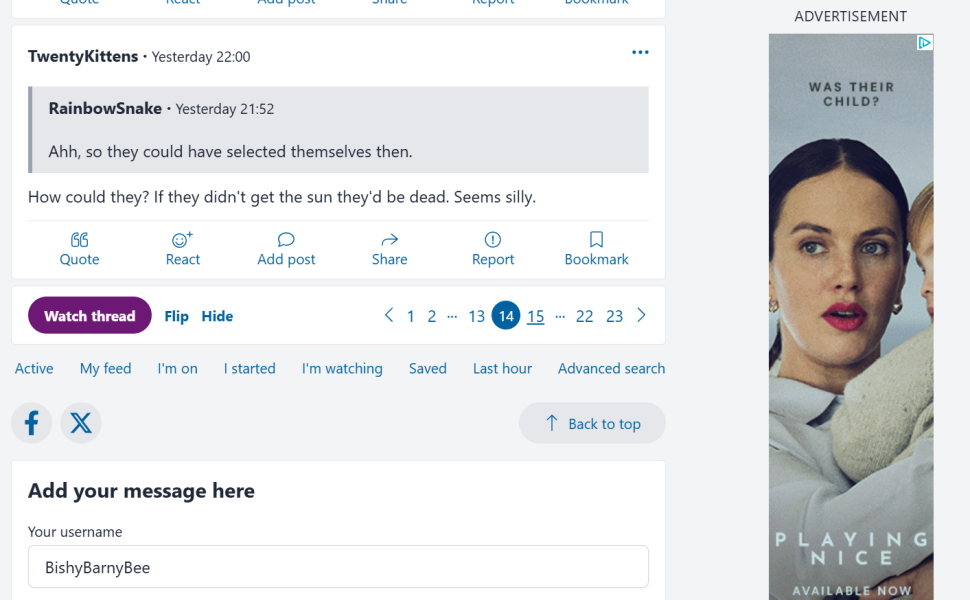
Task: Report the post via exclamation icon
Action: 492,240
